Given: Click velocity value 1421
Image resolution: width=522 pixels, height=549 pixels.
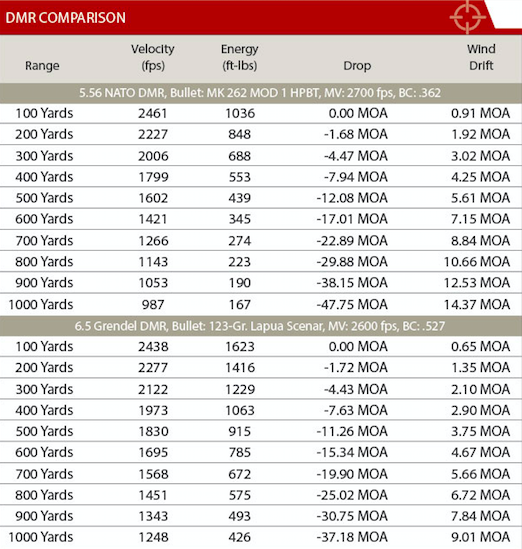Looking at the screenshot, I should (153, 219).
